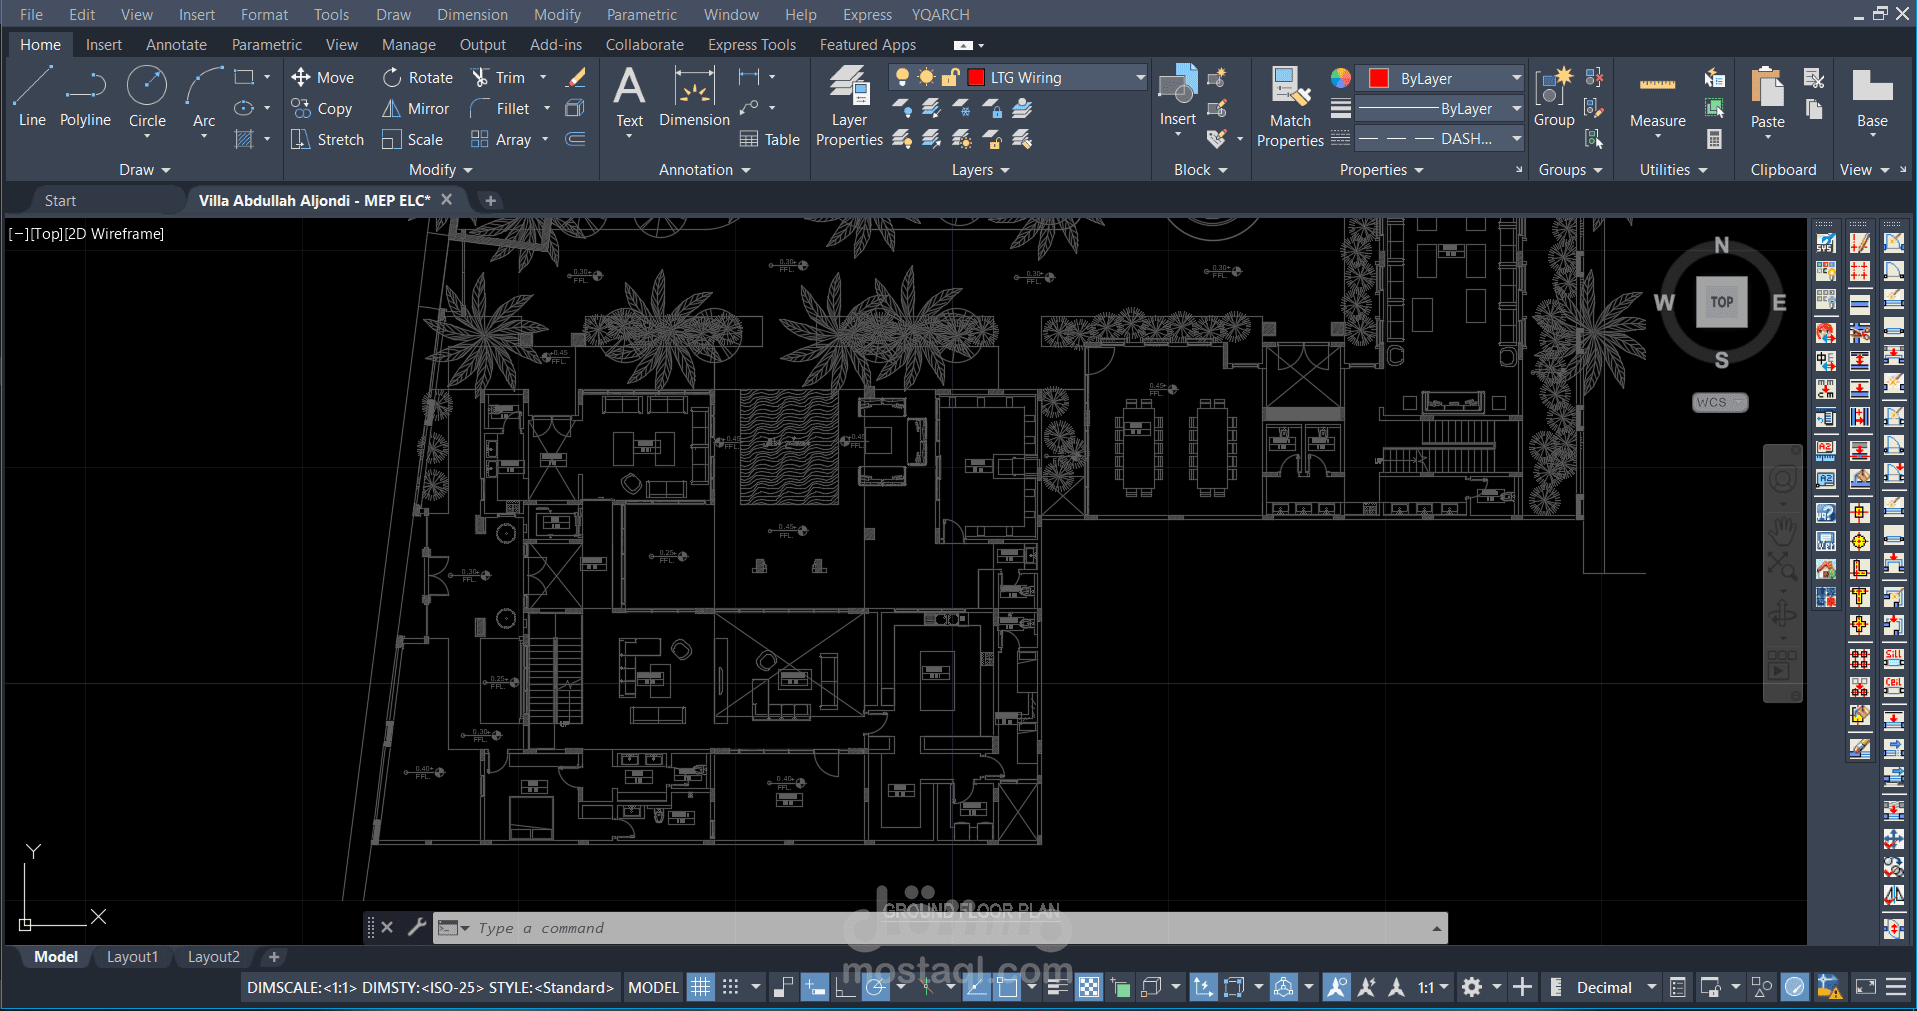Toggle drawing grid display in status bar
Screen dimensions: 1917x1011
click(x=701, y=987)
